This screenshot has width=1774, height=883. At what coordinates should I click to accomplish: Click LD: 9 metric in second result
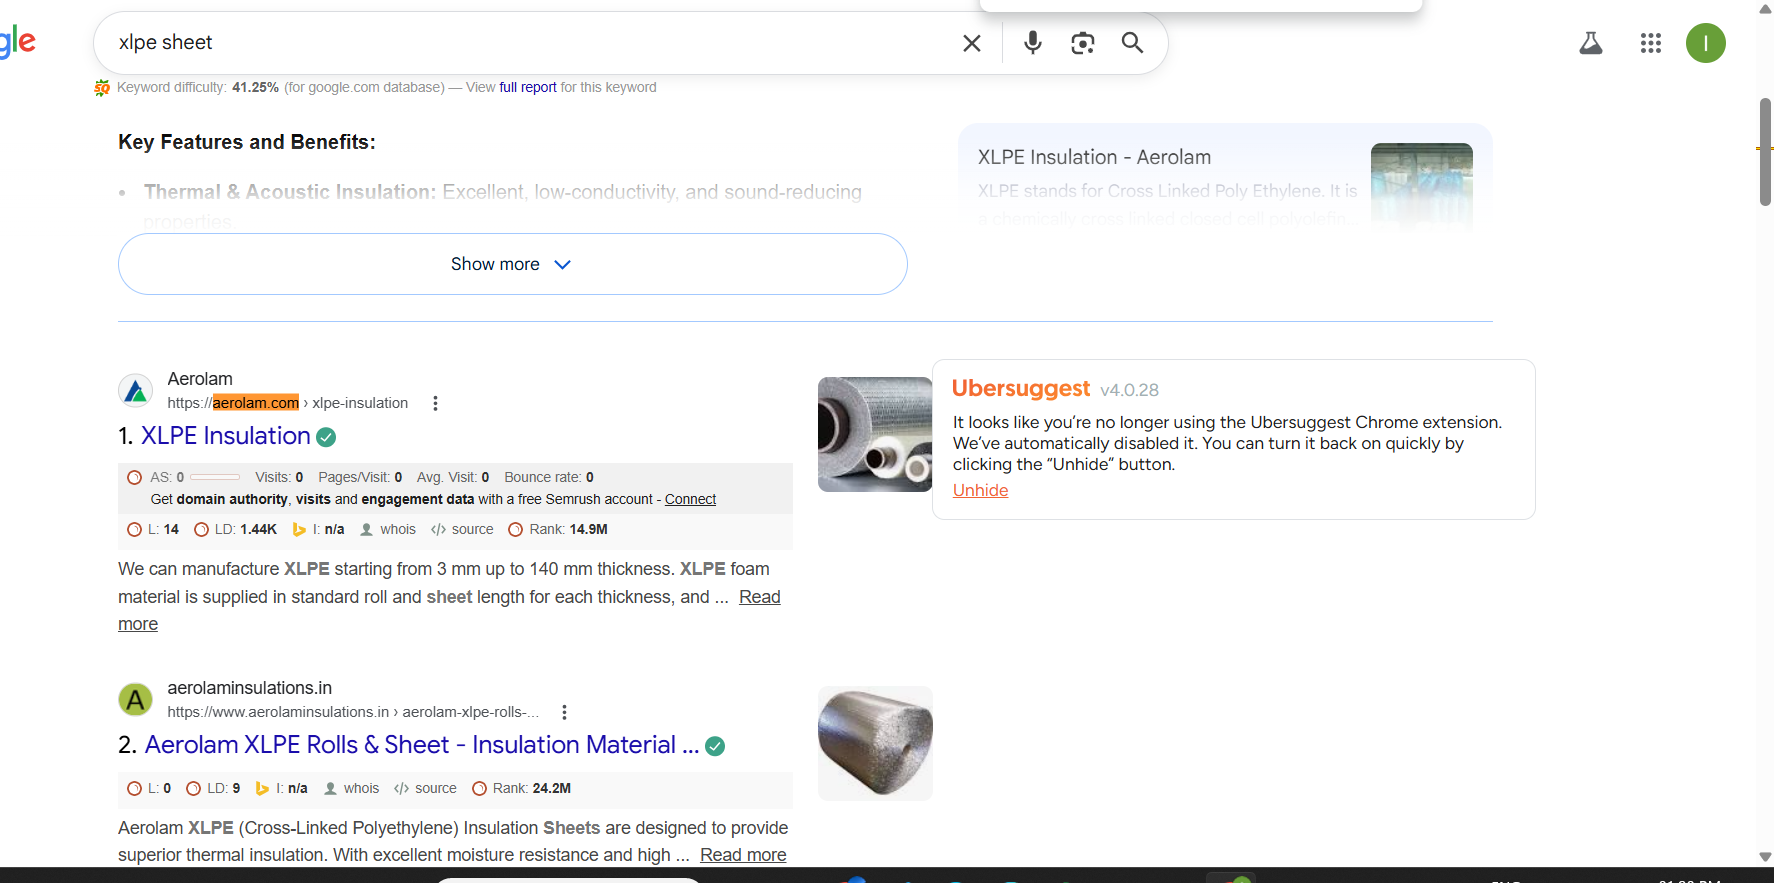tap(213, 788)
